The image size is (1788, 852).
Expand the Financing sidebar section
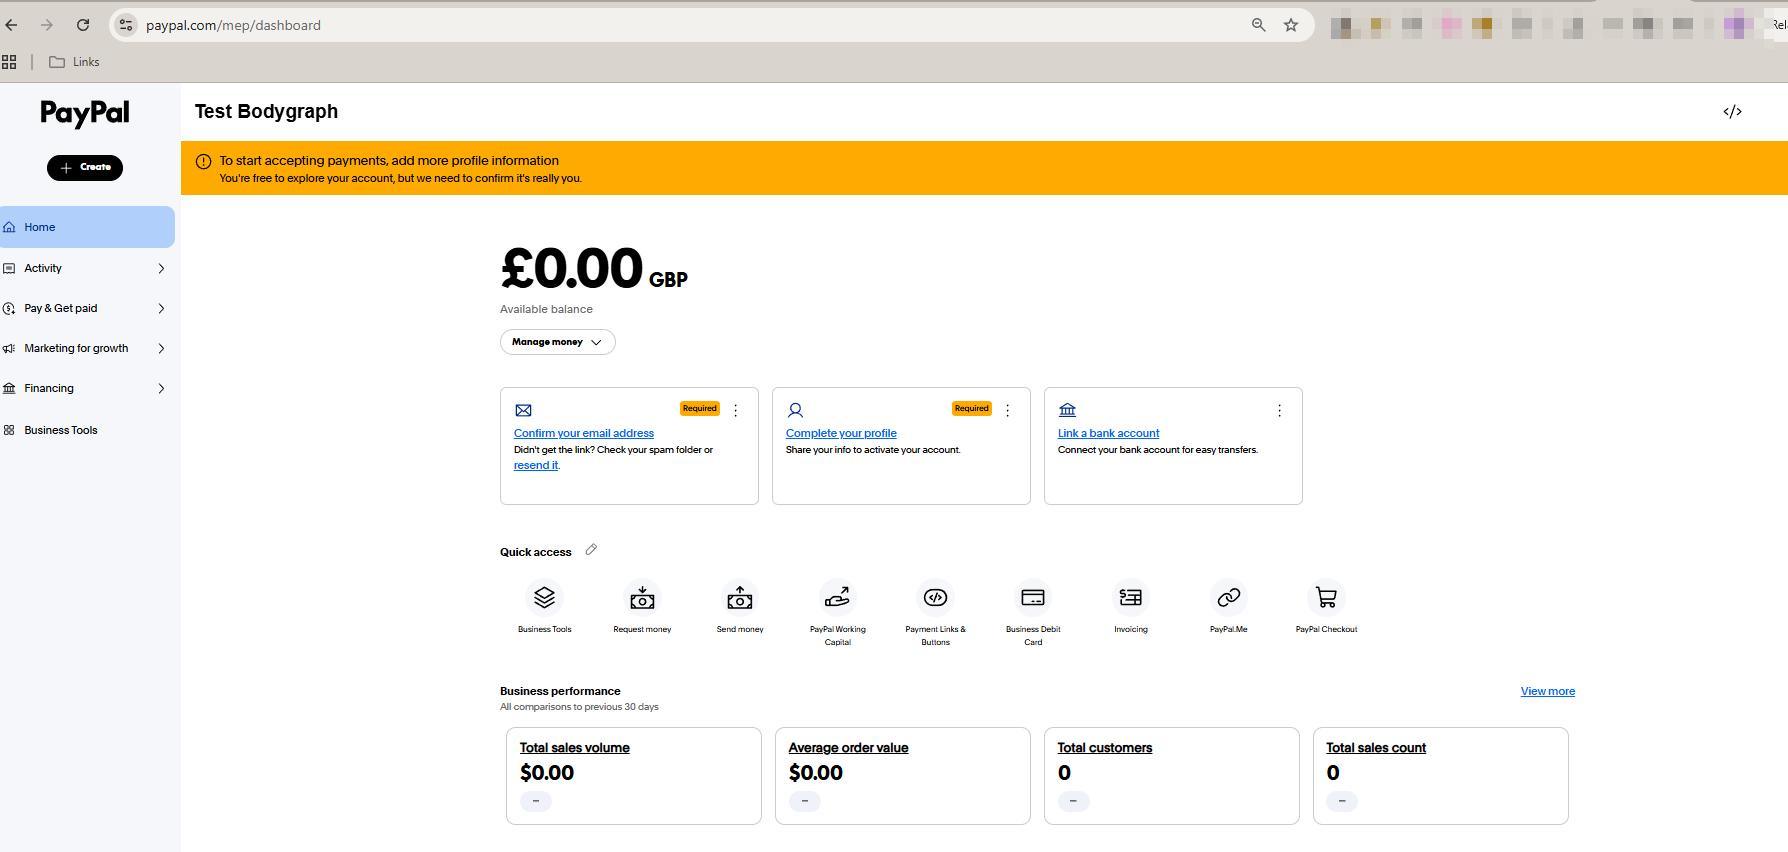click(x=87, y=388)
